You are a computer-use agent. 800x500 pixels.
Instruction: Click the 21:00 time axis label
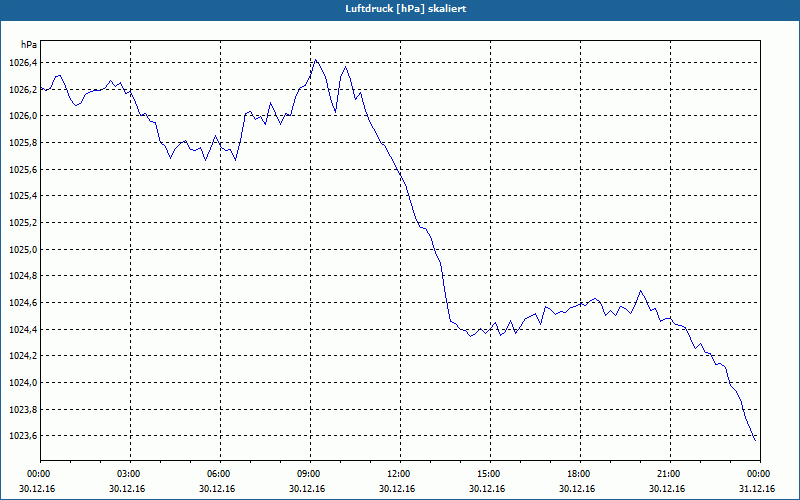click(x=668, y=474)
